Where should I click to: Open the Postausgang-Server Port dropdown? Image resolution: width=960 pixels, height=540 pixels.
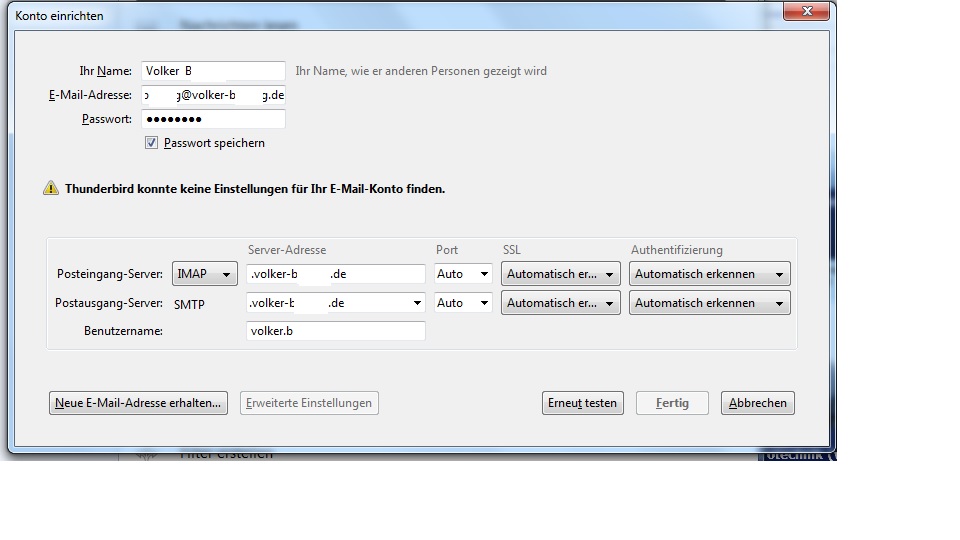click(463, 303)
